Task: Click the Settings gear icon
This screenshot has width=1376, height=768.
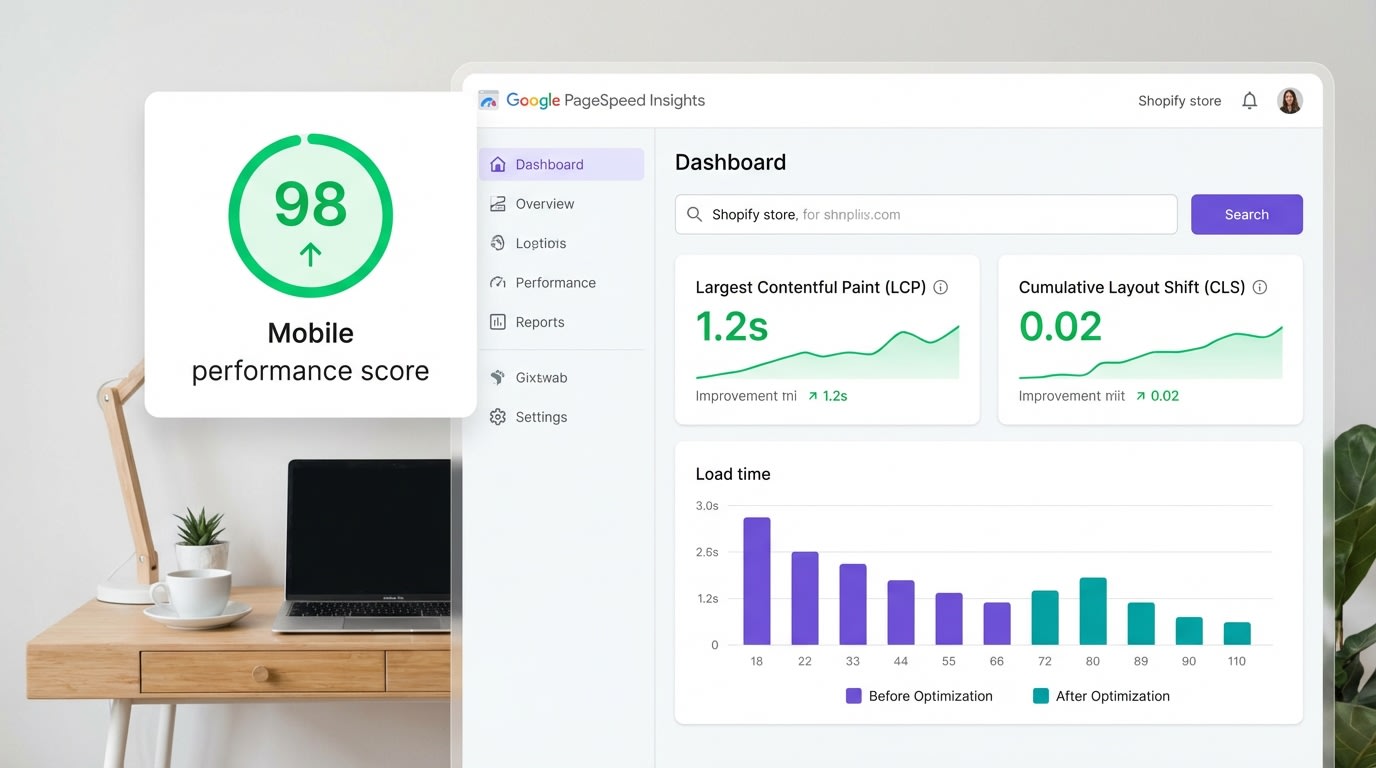Action: tap(498, 417)
